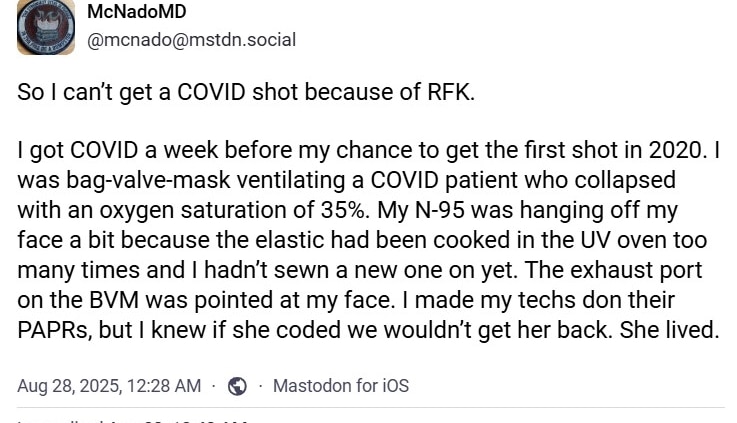Click the word 'RFK' in the post

coord(448,92)
